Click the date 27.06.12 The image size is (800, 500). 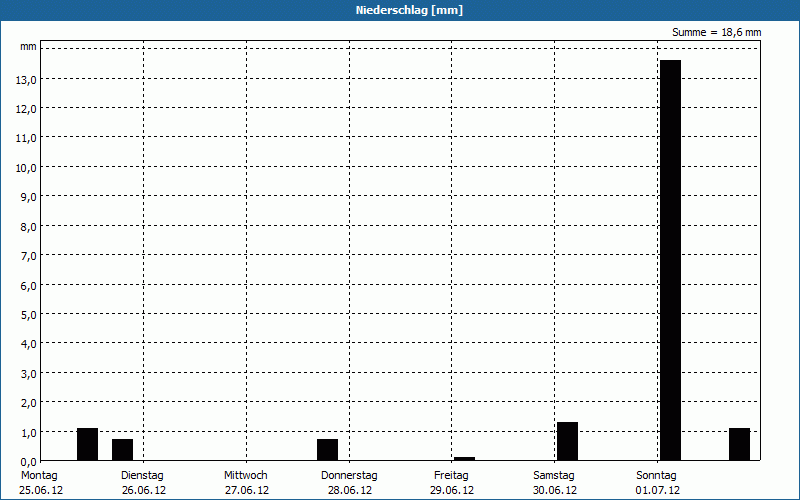click(x=247, y=490)
